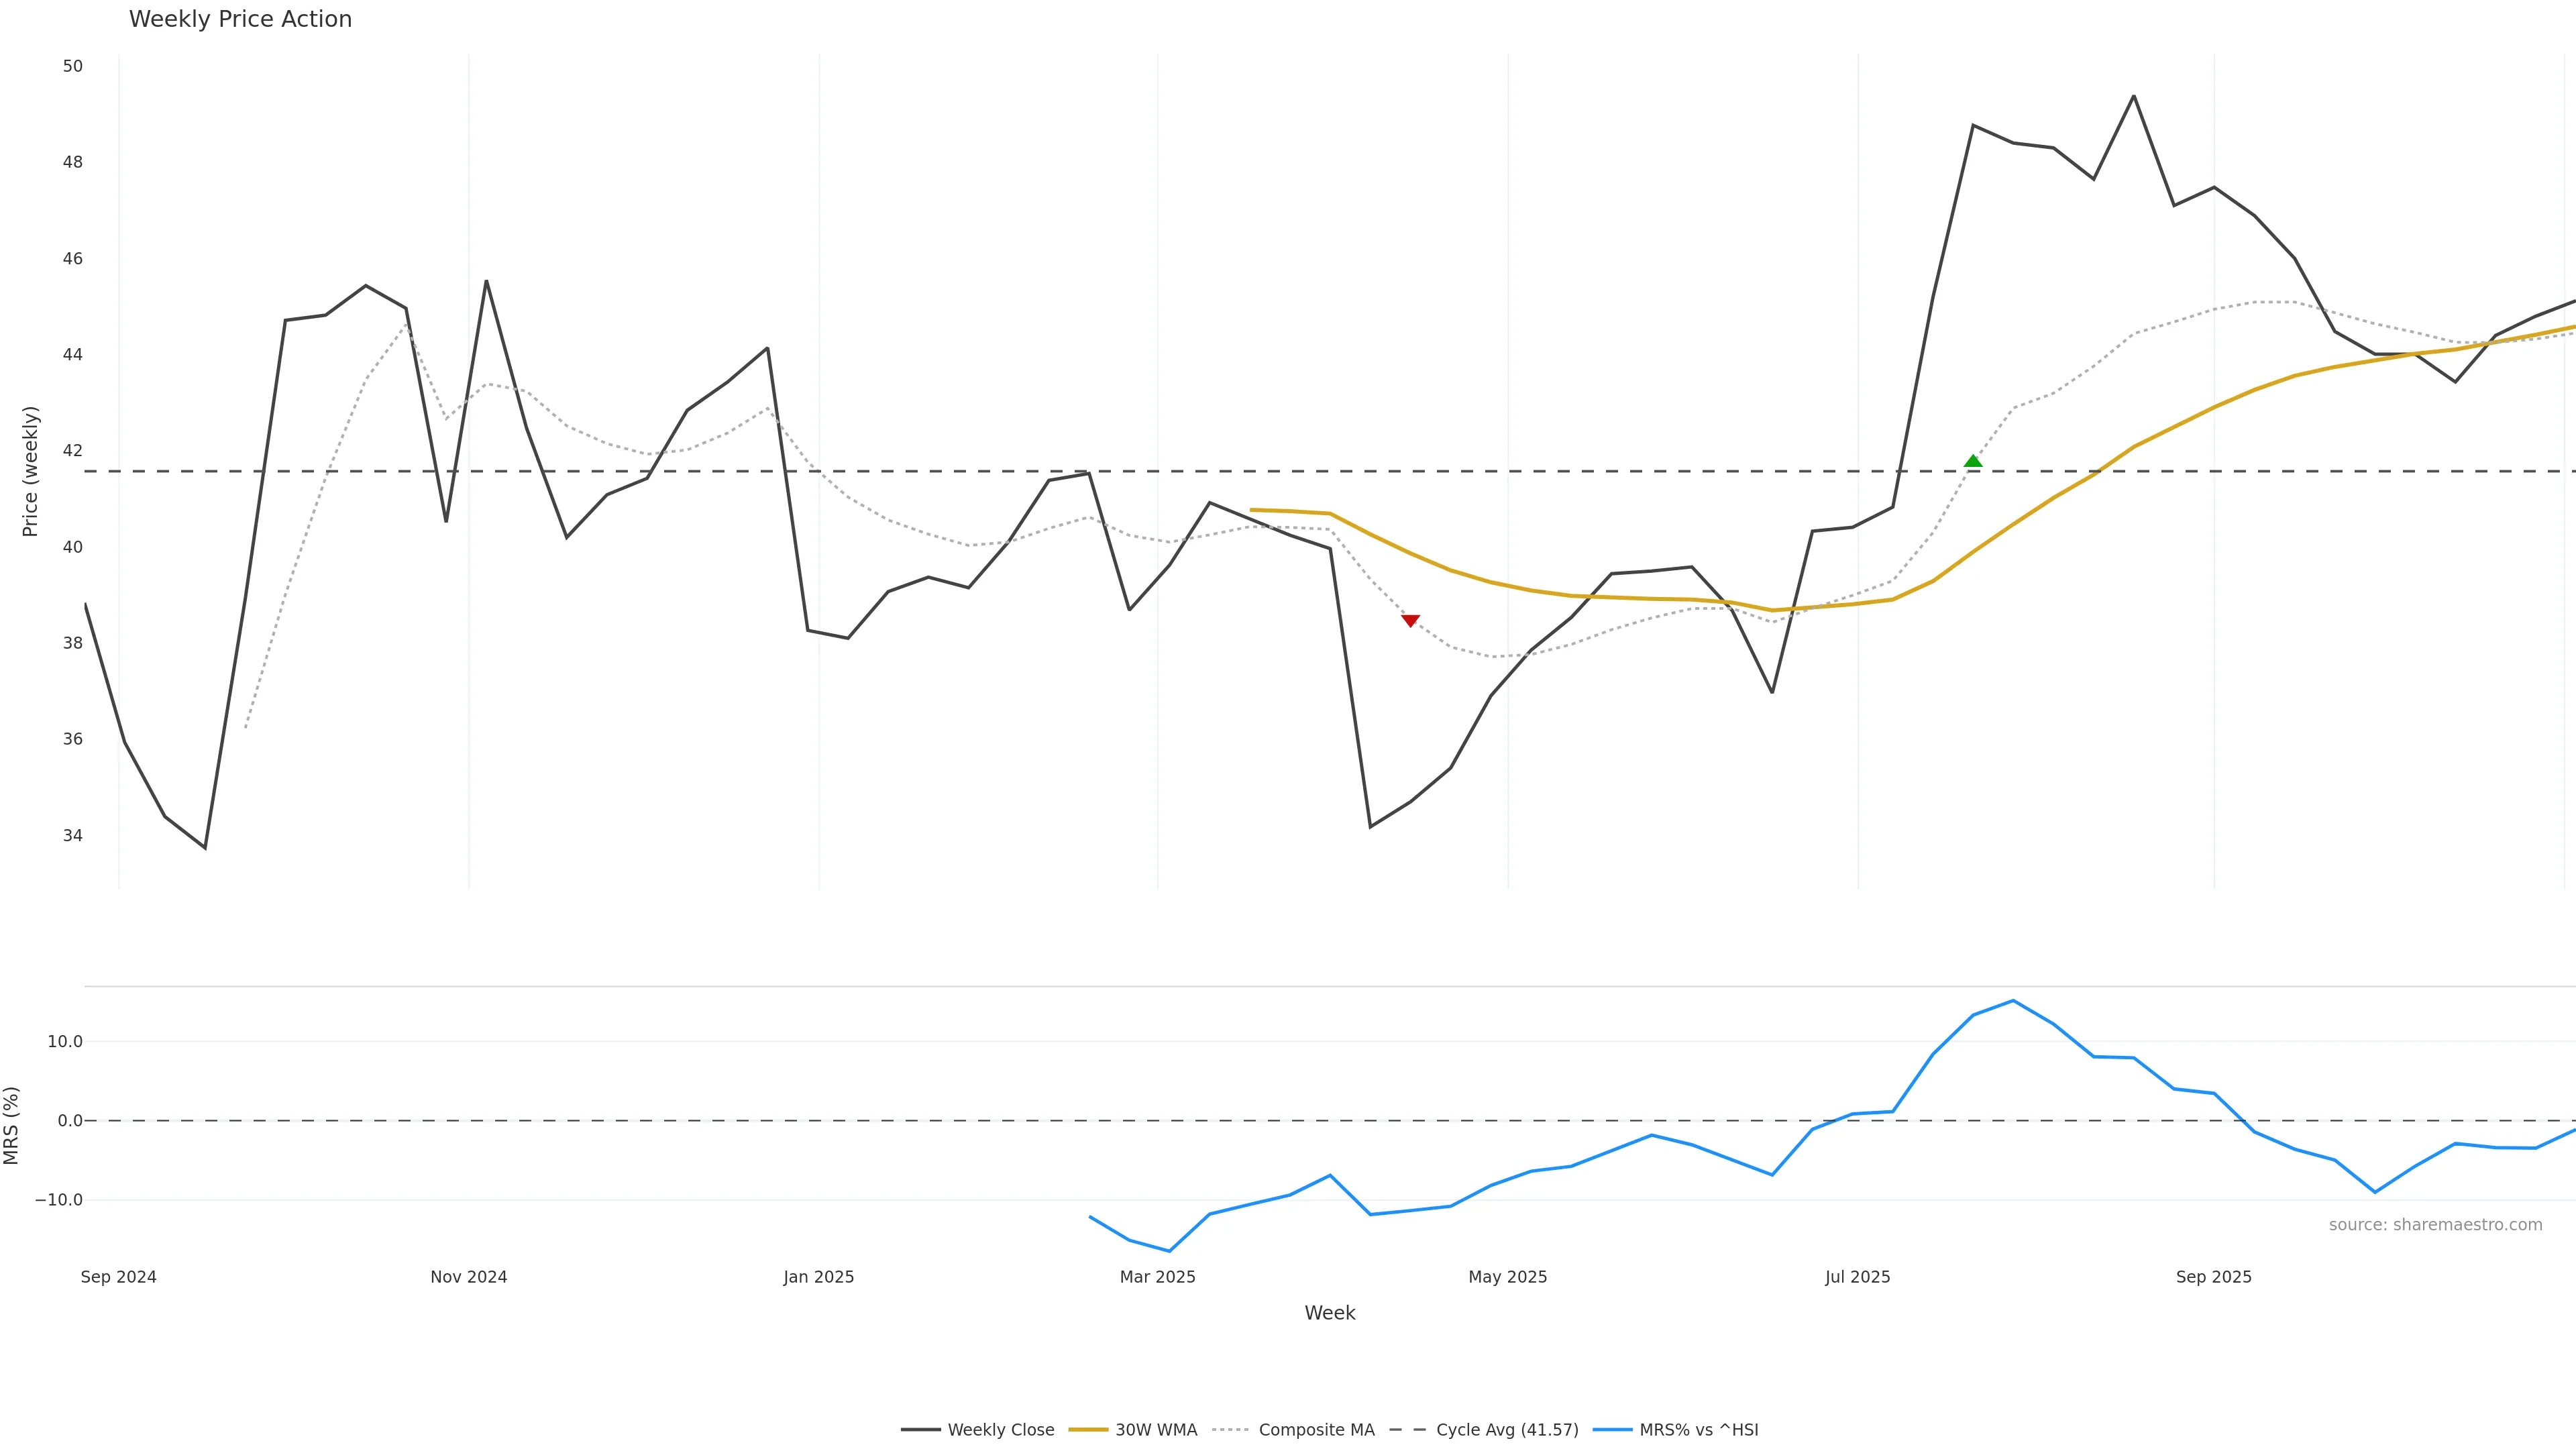Click the green up-triangle buy marker
Image resolution: width=2576 pixels, height=1449 pixels.
1973,461
